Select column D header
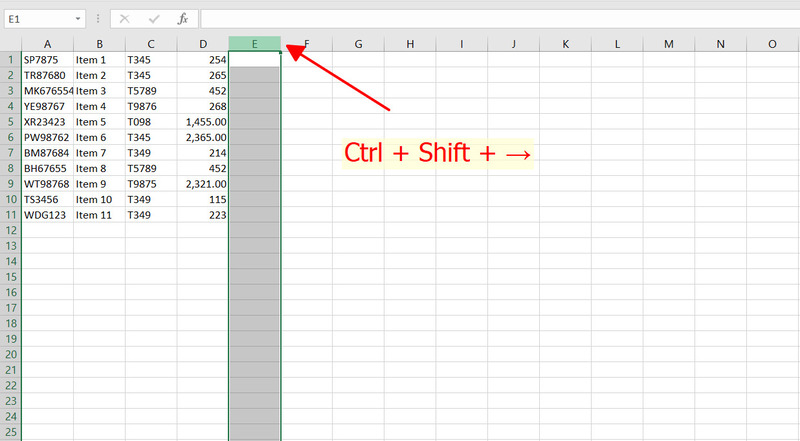The height and width of the screenshot is (441, 800). click(203, 44)
